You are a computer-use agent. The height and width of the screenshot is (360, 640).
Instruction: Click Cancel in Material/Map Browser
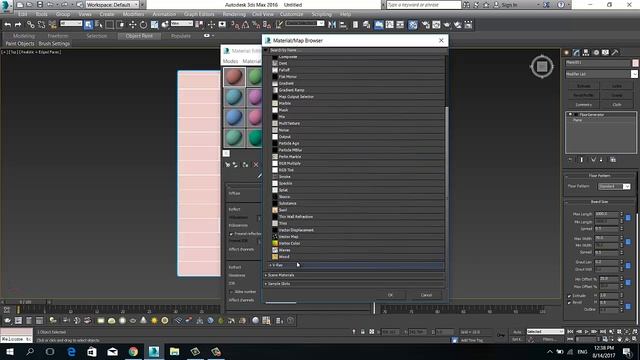pyautogui.click(x=426, y=295)
